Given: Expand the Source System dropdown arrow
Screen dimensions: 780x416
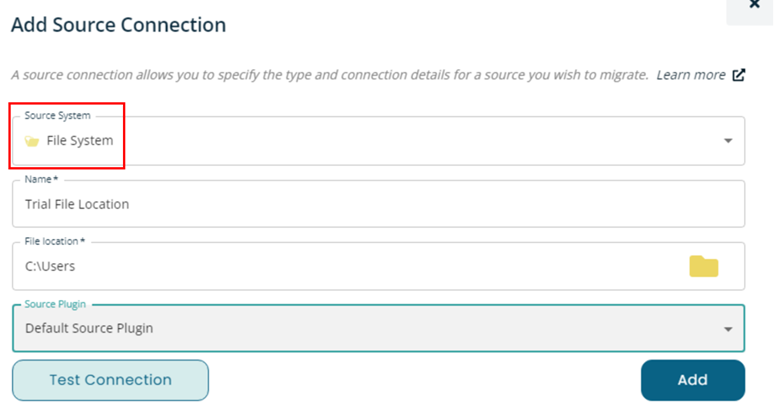Looking at the screenshot, I should [728, 141].
